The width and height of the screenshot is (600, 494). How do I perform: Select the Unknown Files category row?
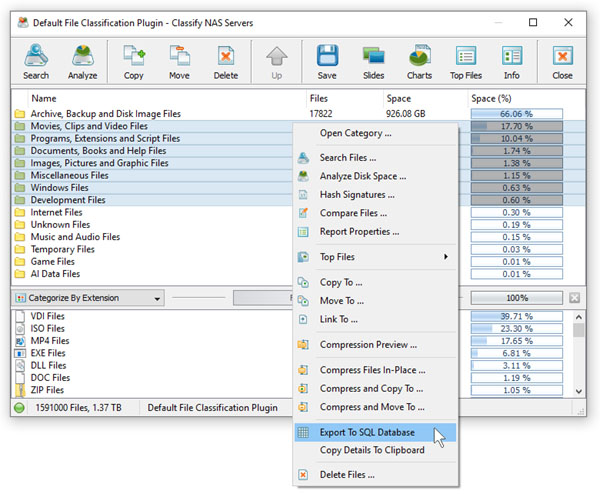point(153,225)
